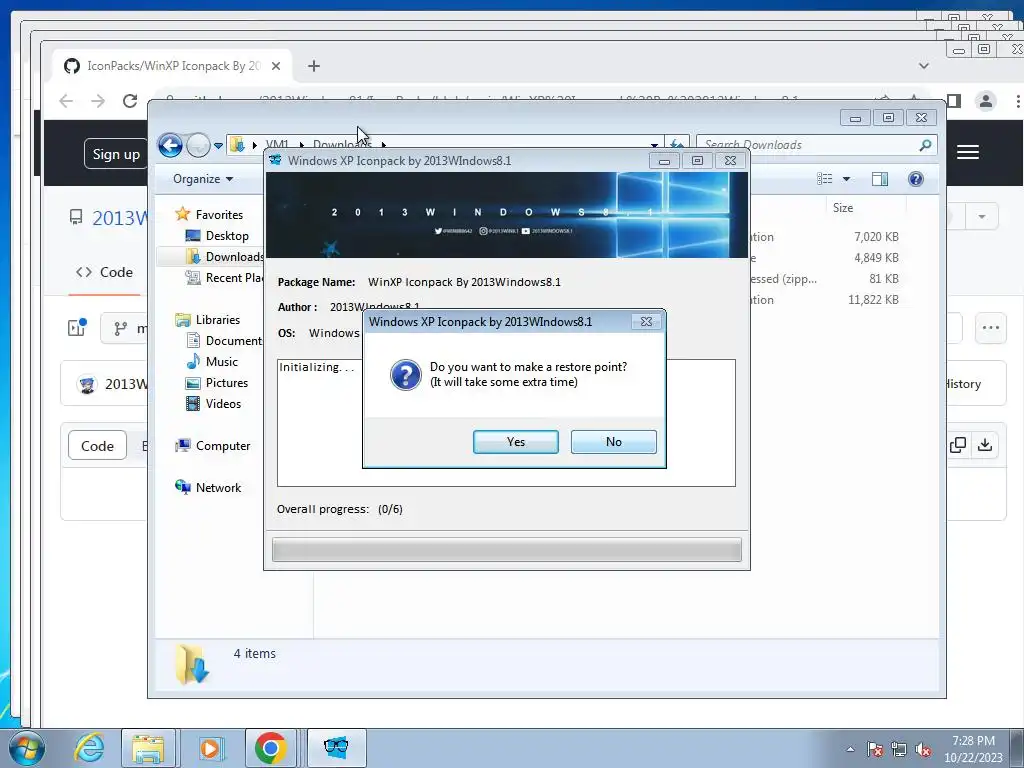Open Chrome's tab search chevron

(x=923, y=66)
